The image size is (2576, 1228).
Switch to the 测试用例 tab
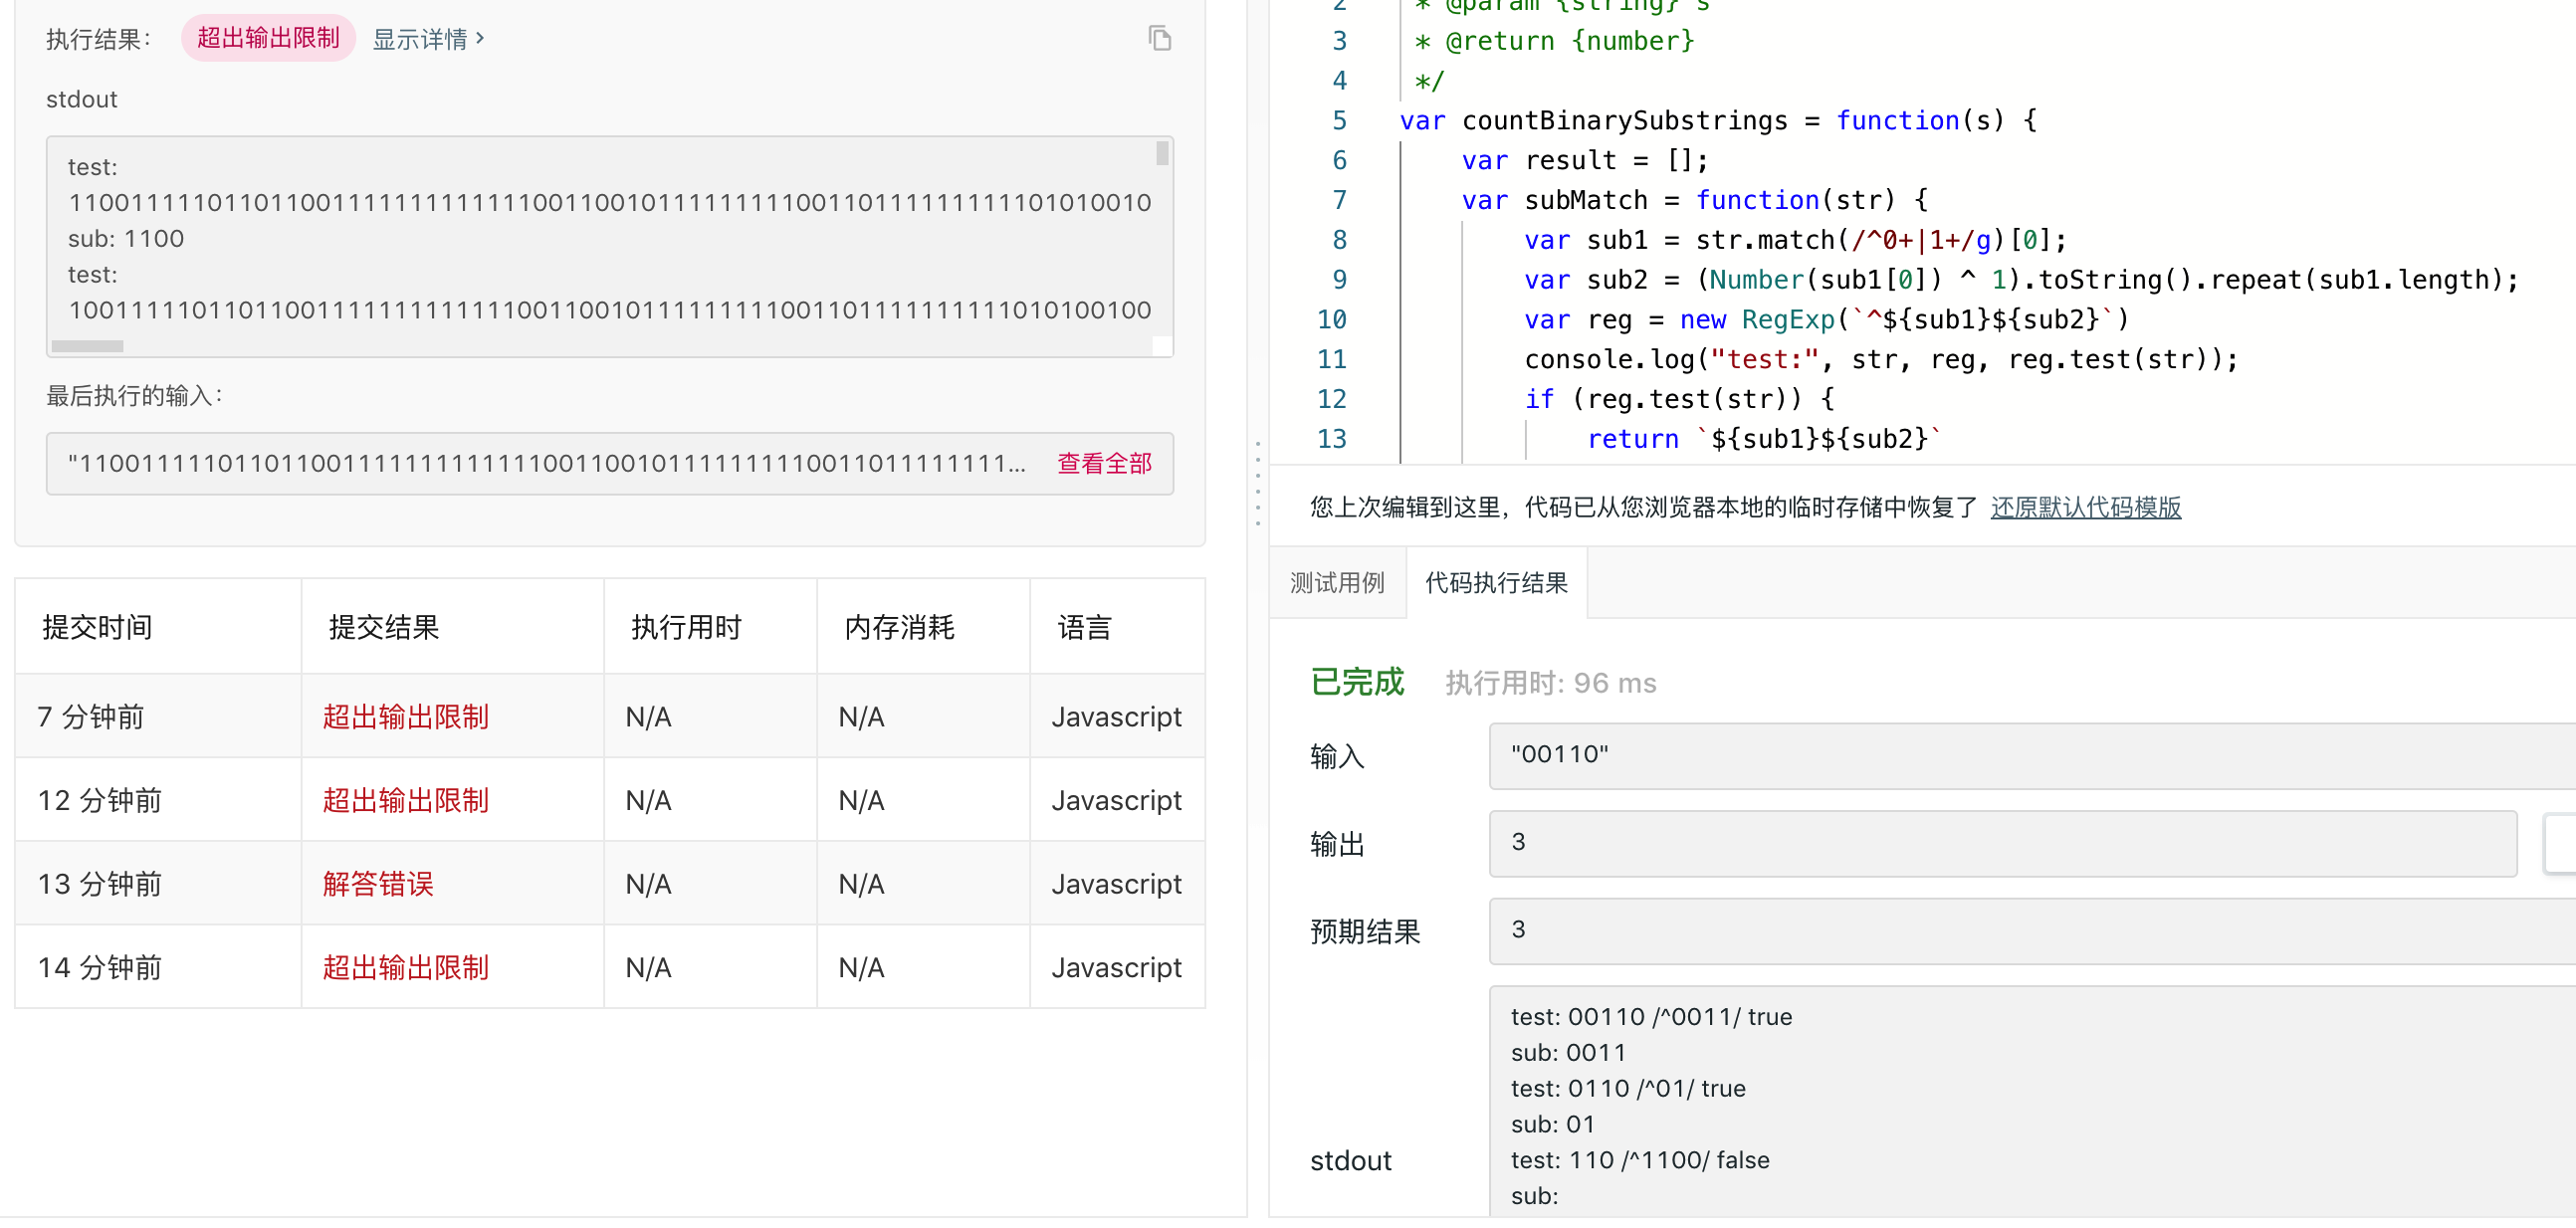(x=1337, y=582)
